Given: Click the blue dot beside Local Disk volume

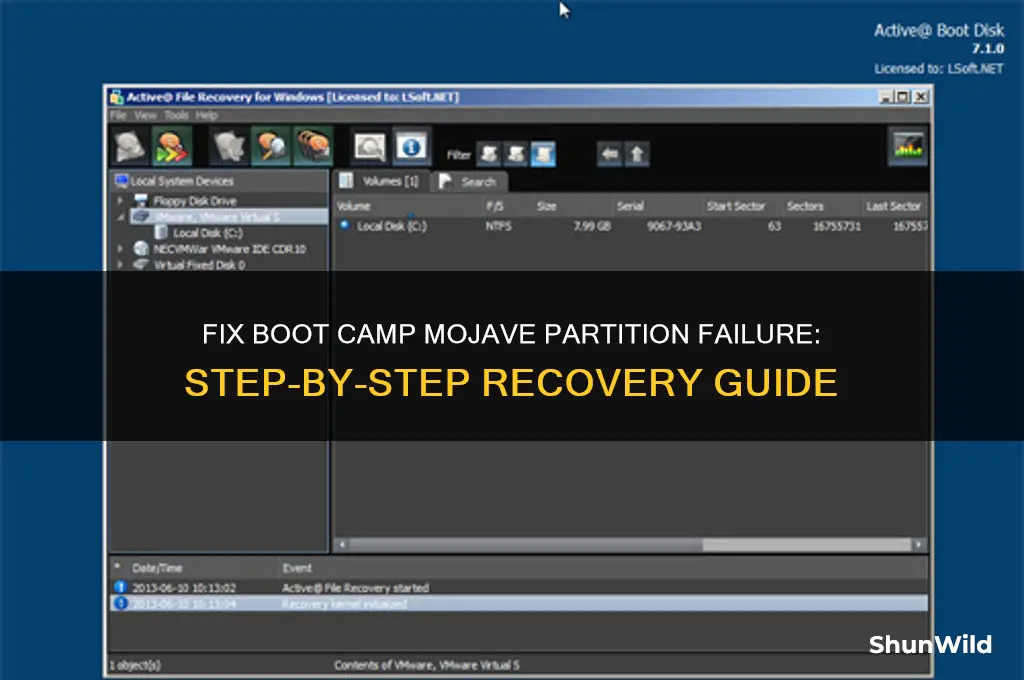Looking at the screenshot, I should 344,225.
